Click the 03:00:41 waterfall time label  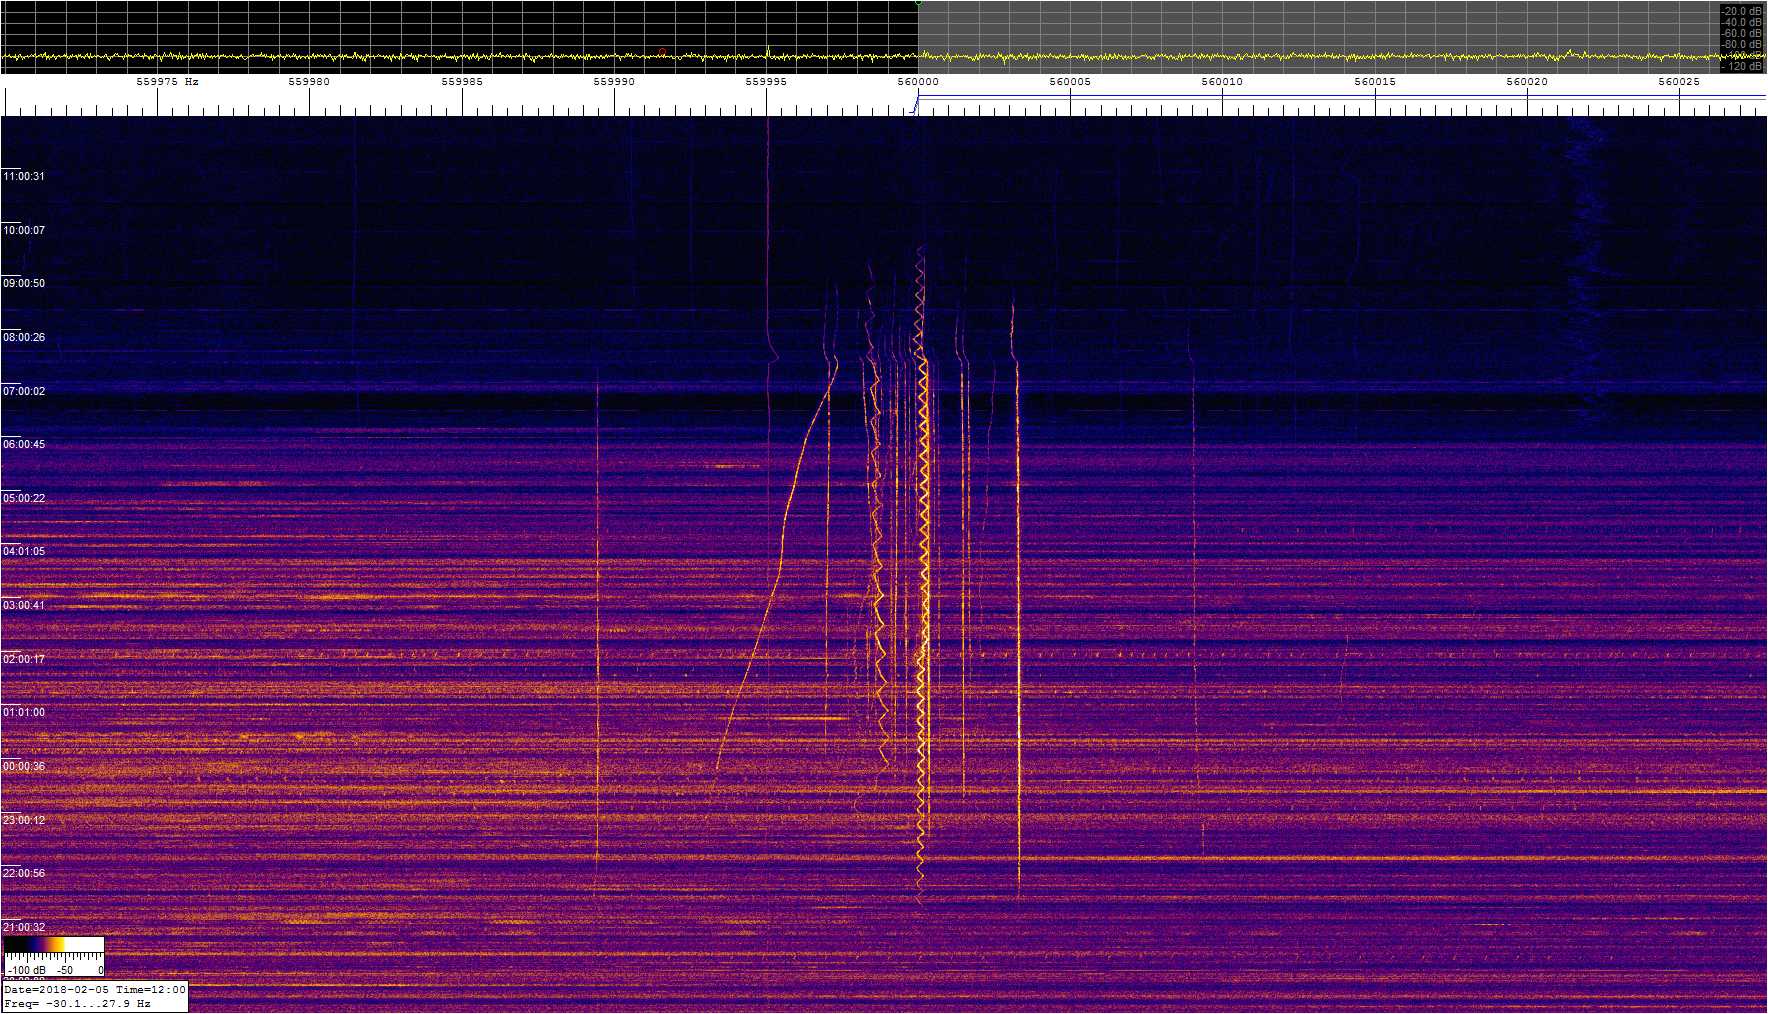coord(24,605)
